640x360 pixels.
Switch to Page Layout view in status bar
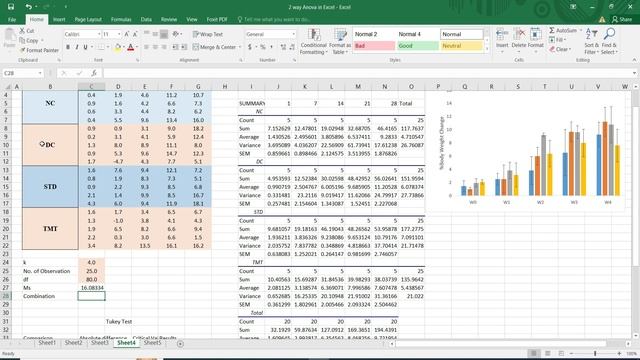click(547, 353)
